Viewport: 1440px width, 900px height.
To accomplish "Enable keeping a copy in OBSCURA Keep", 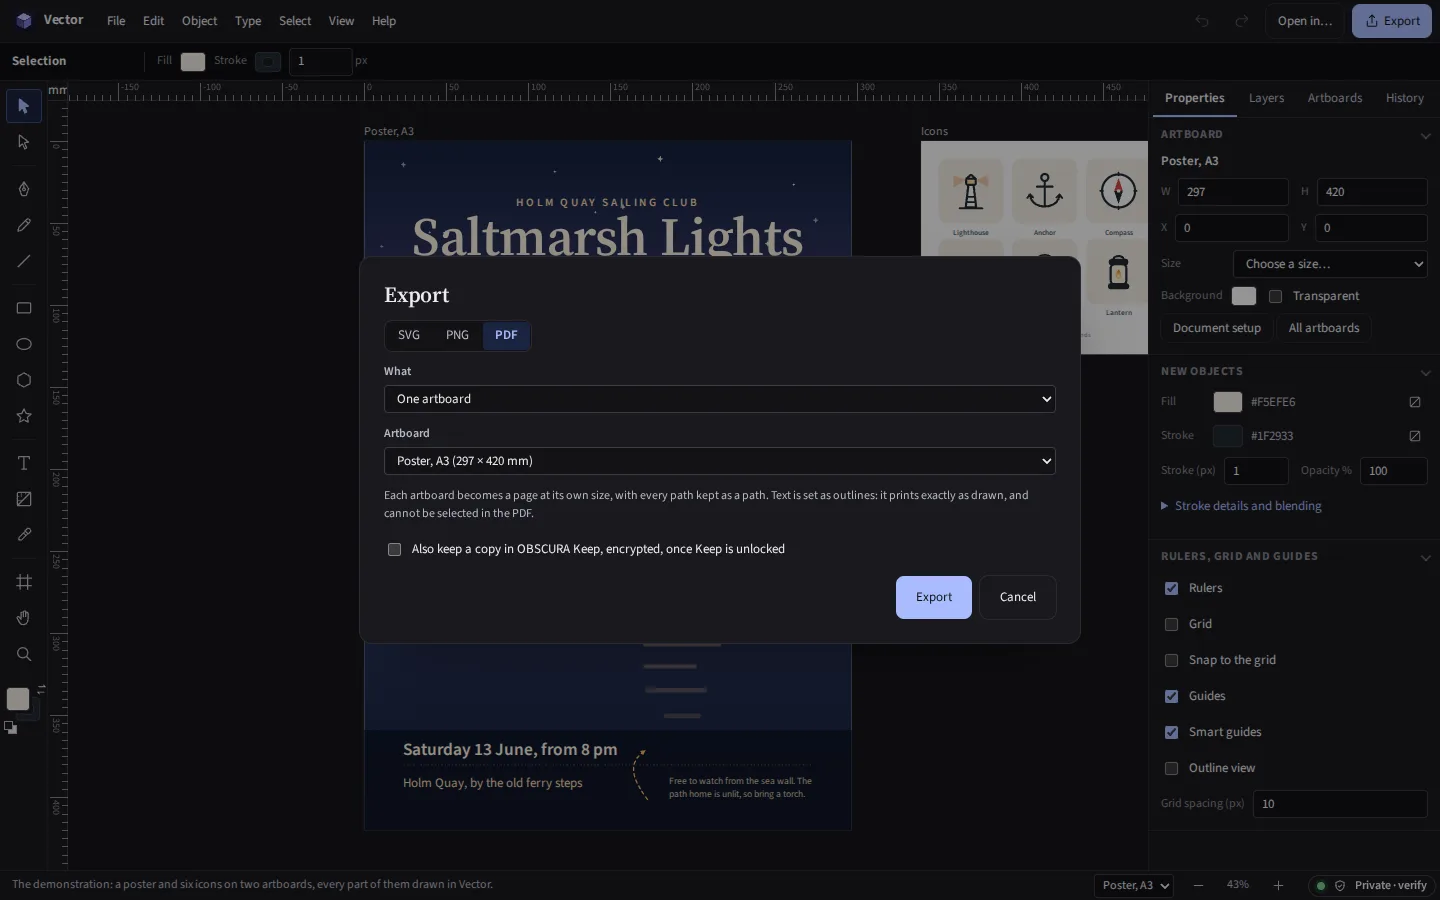I will point(394,549).
